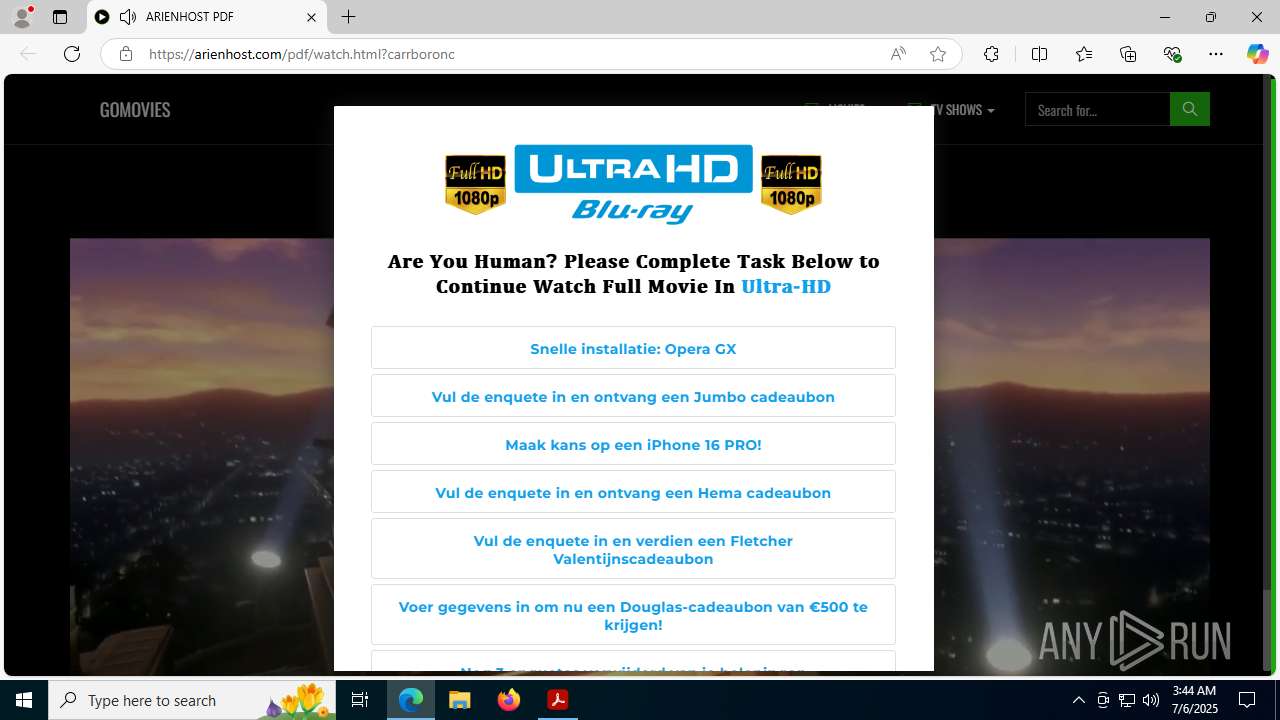Open Settings and more menu
Screen dimensions: 1280x720
(1216, 54)
